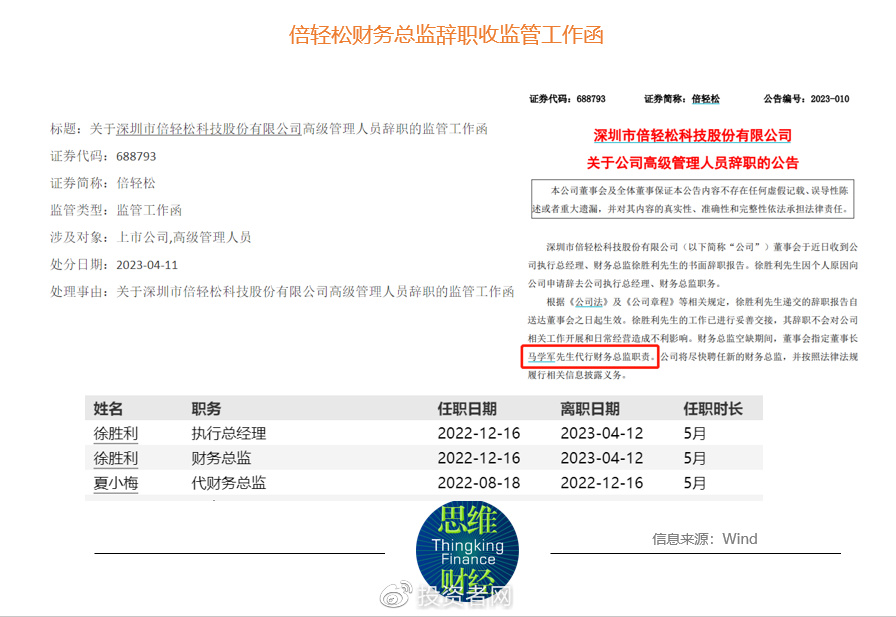Select the date 2022-08-18

coord(479,483)
